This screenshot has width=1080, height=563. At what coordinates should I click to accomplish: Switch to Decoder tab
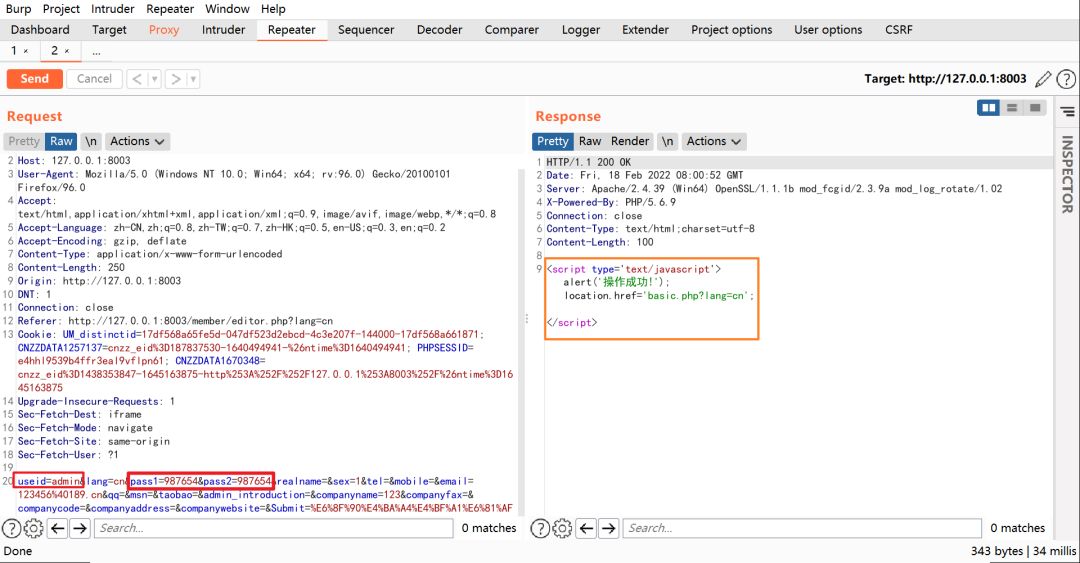[x=439, y=30]
